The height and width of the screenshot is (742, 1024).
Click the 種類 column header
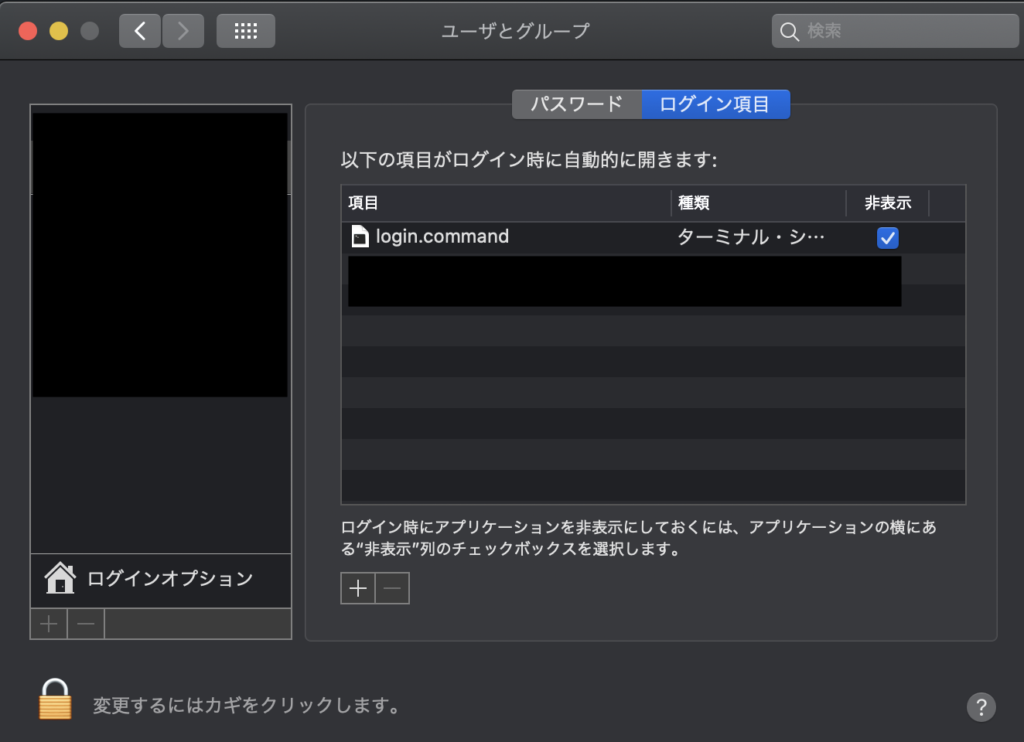[x=757, y=203]
